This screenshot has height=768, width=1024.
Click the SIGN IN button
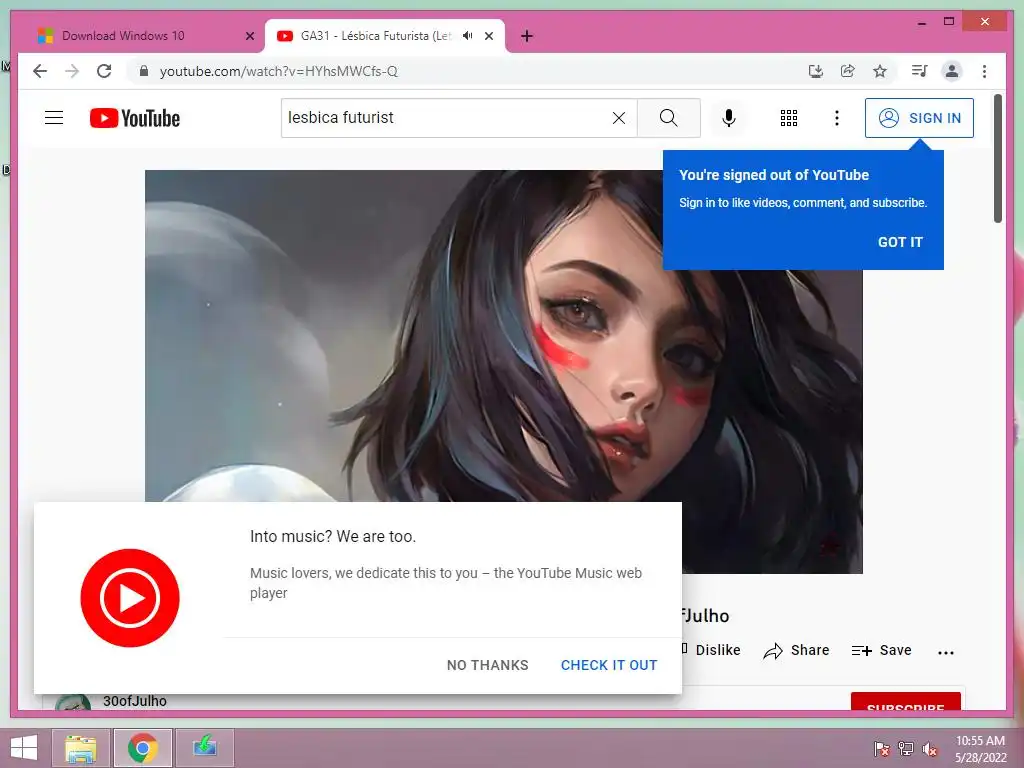click(919, 118)
